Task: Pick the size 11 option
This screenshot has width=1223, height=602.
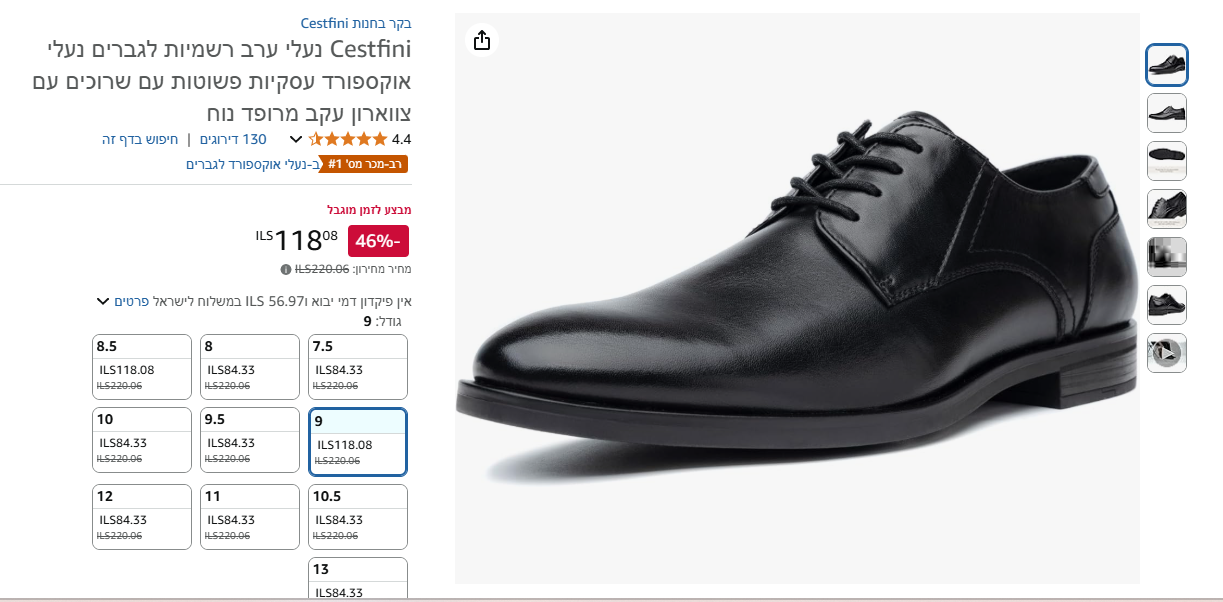Action: (249, 517)
